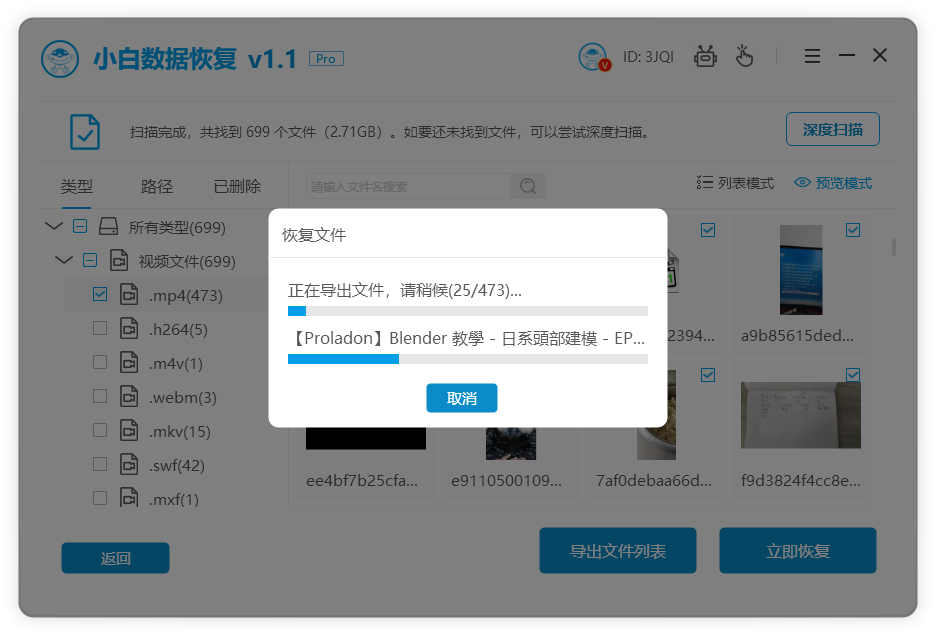Viewport: 936px width, 636px height.
Task: Check the .m4v(1) checkbox
Action: coord(100,362)
